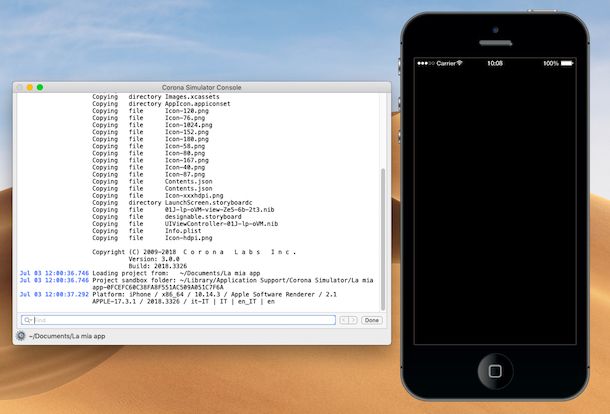Click the home button on iPhone simulator
This screenshot has height=414, width=610.
495,371
